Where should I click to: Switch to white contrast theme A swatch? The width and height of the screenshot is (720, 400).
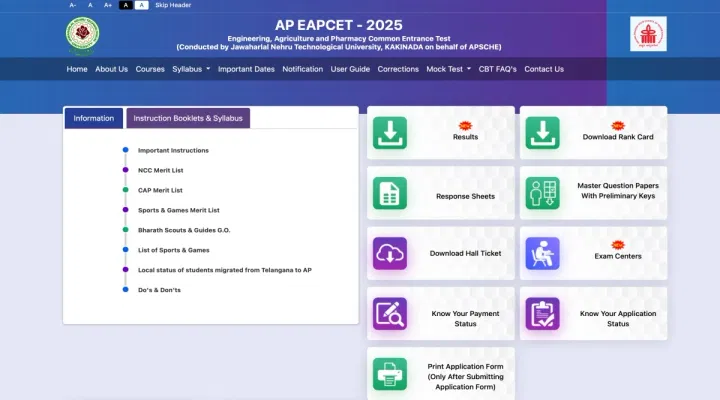click(141, 5)
